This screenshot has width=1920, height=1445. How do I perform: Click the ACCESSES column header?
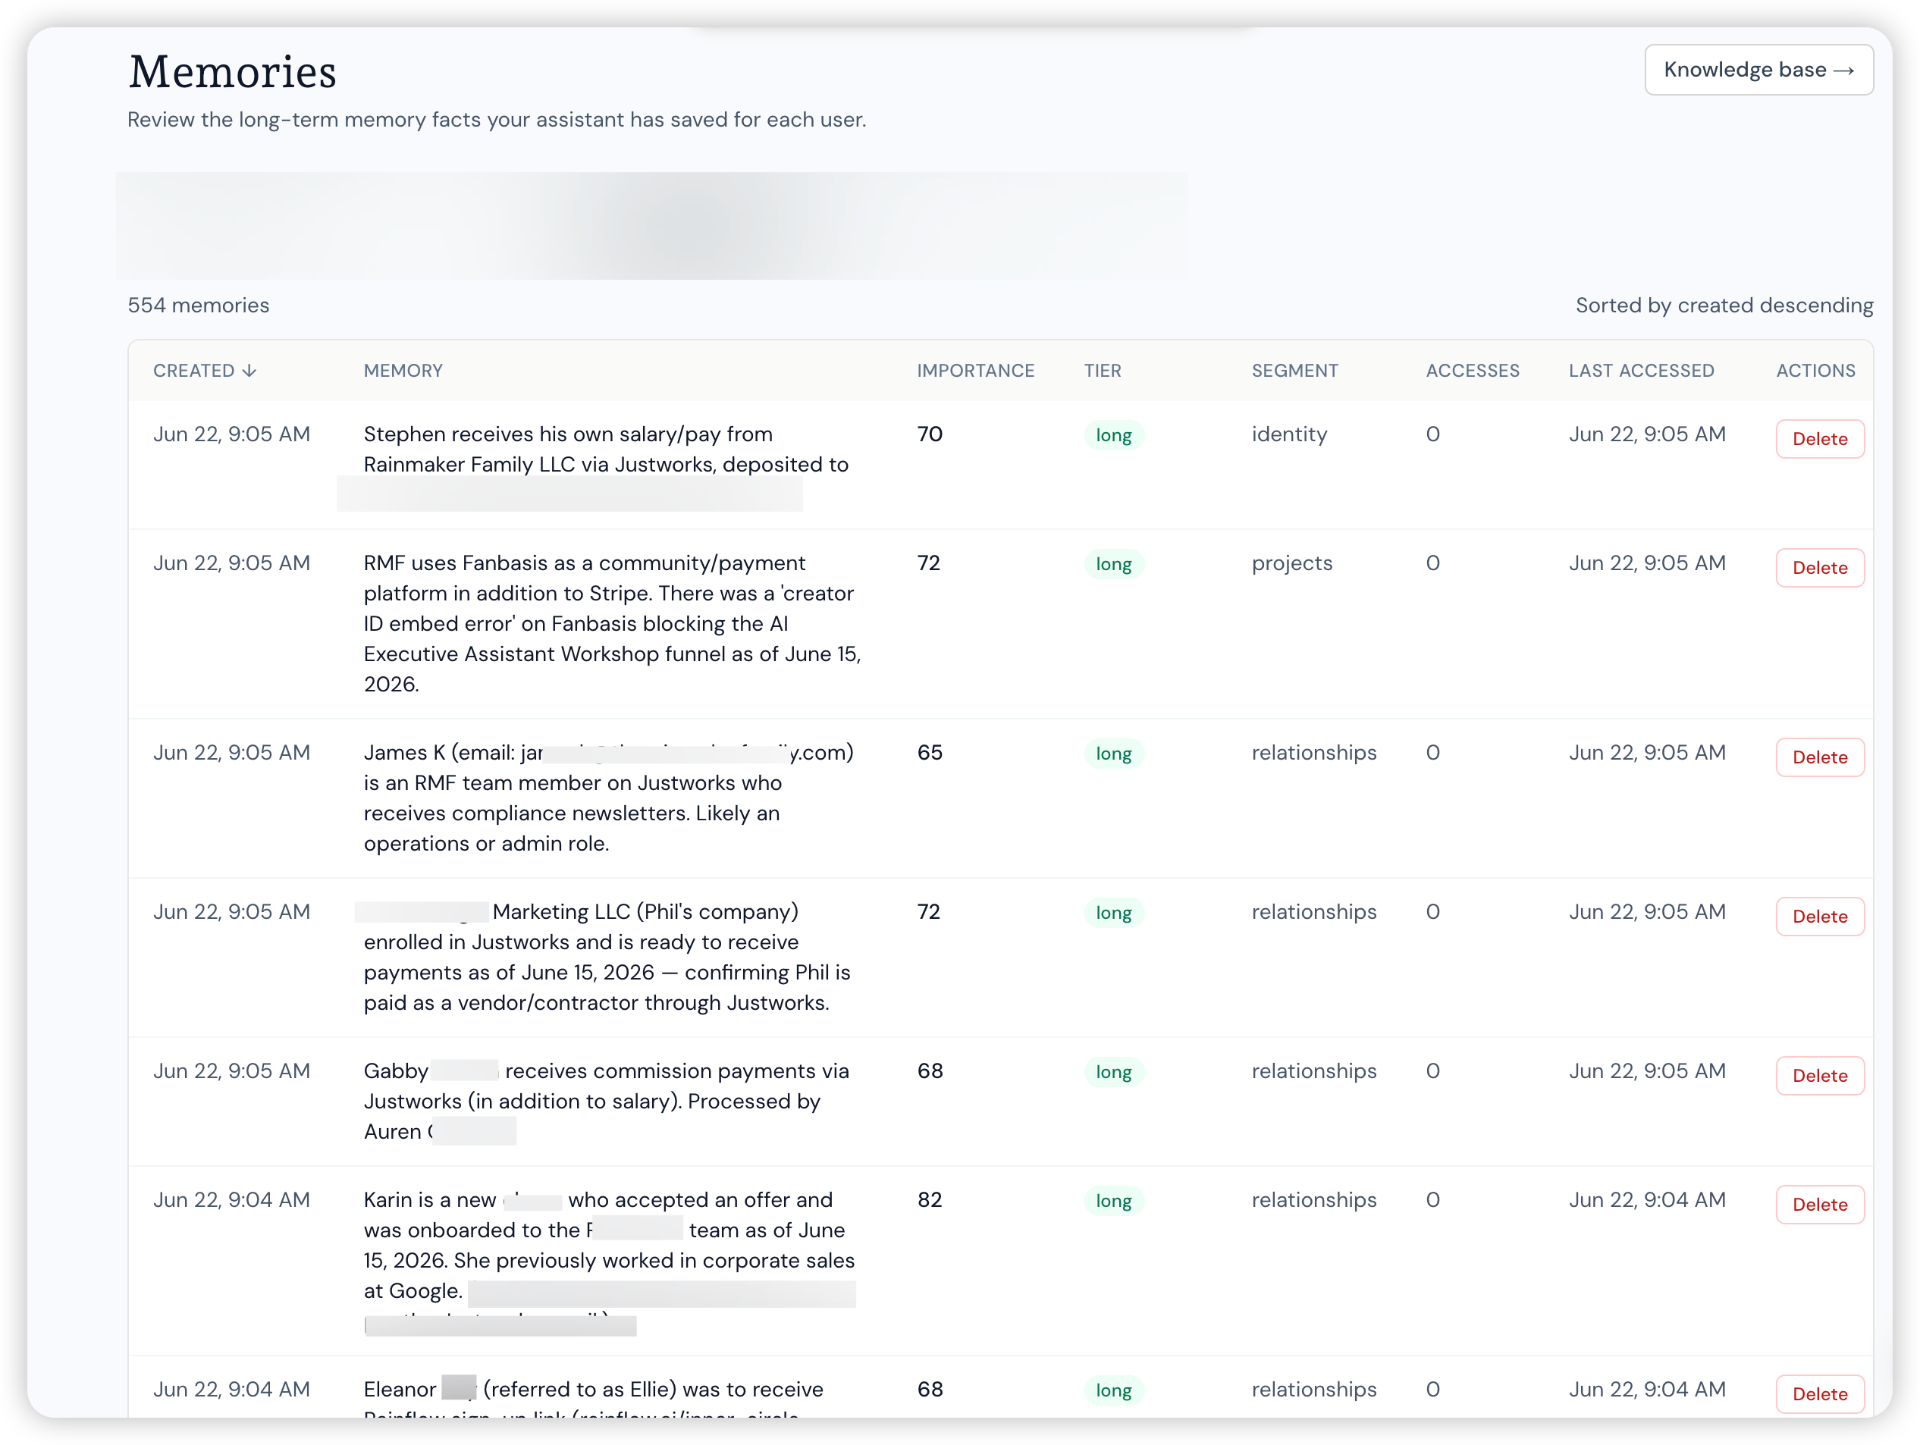pos(1472,371)
